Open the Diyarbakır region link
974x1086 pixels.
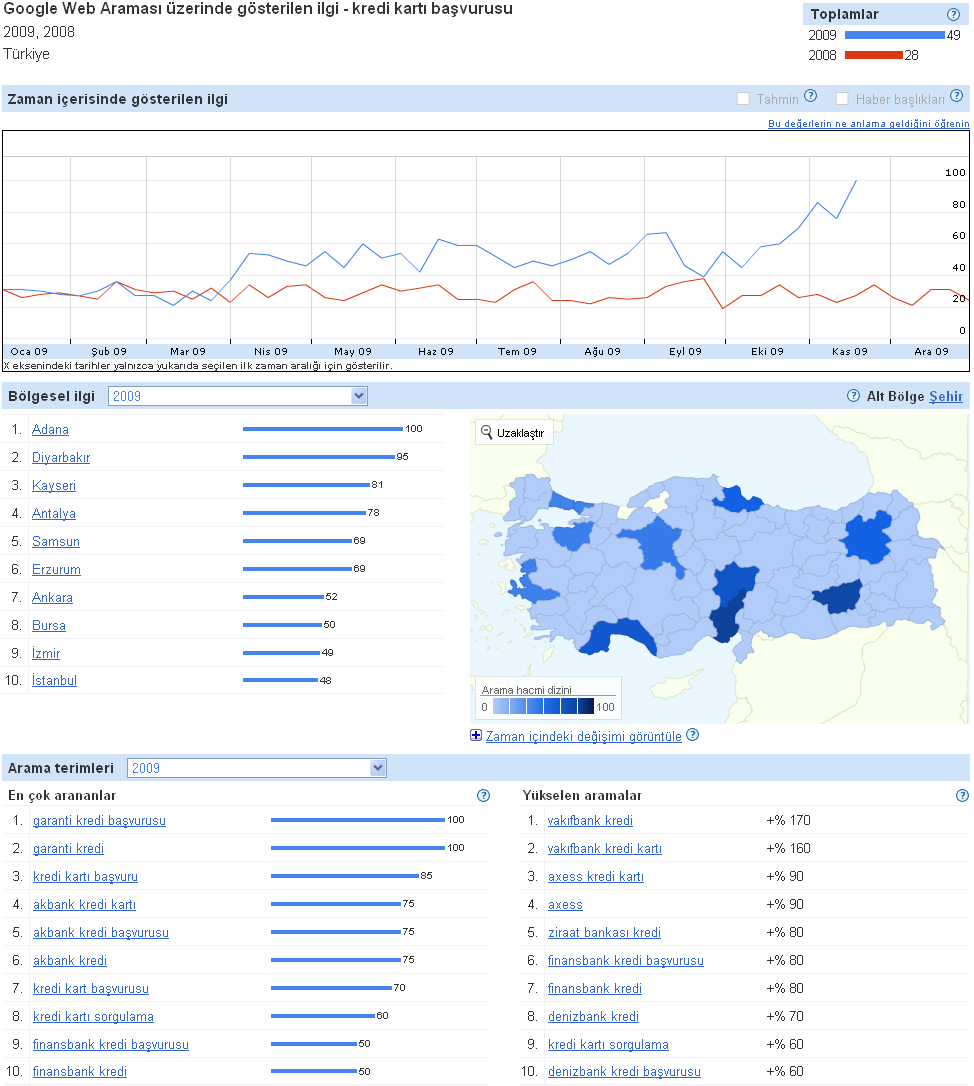click(61, 457)
